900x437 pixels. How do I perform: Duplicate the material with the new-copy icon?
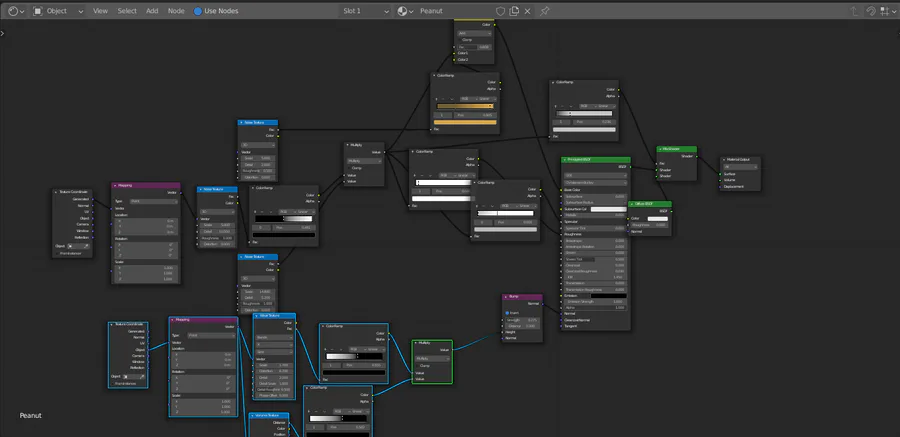[x=514, y=11]
